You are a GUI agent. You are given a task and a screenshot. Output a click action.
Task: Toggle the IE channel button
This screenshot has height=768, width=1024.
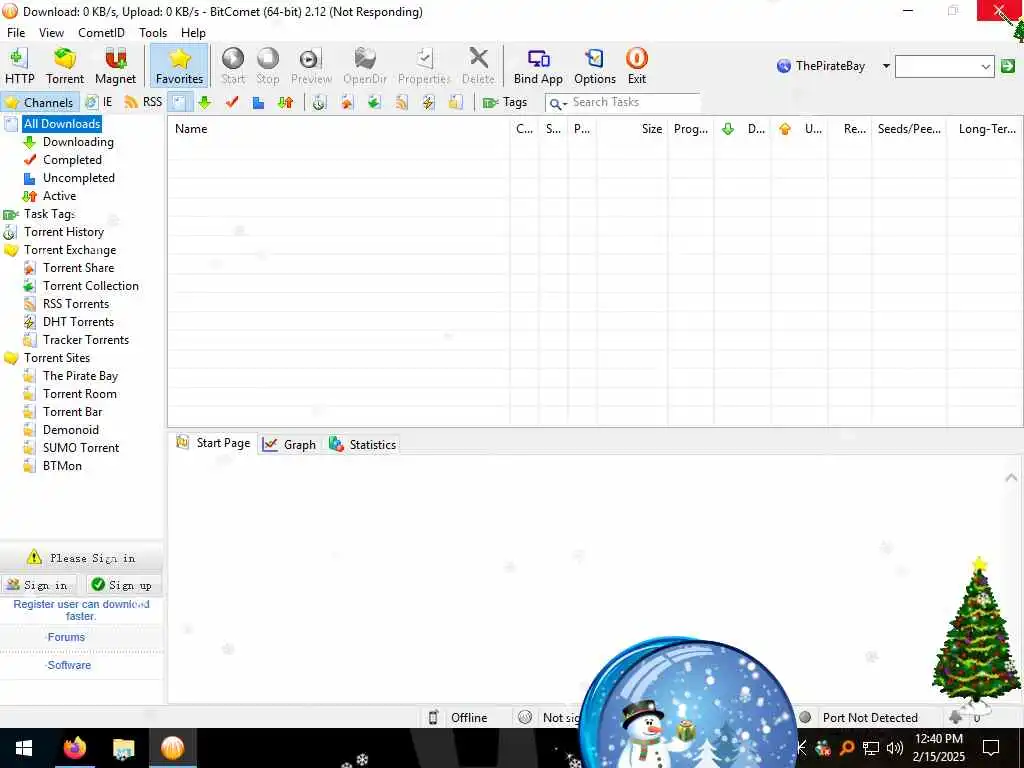(x=100, y=103)
